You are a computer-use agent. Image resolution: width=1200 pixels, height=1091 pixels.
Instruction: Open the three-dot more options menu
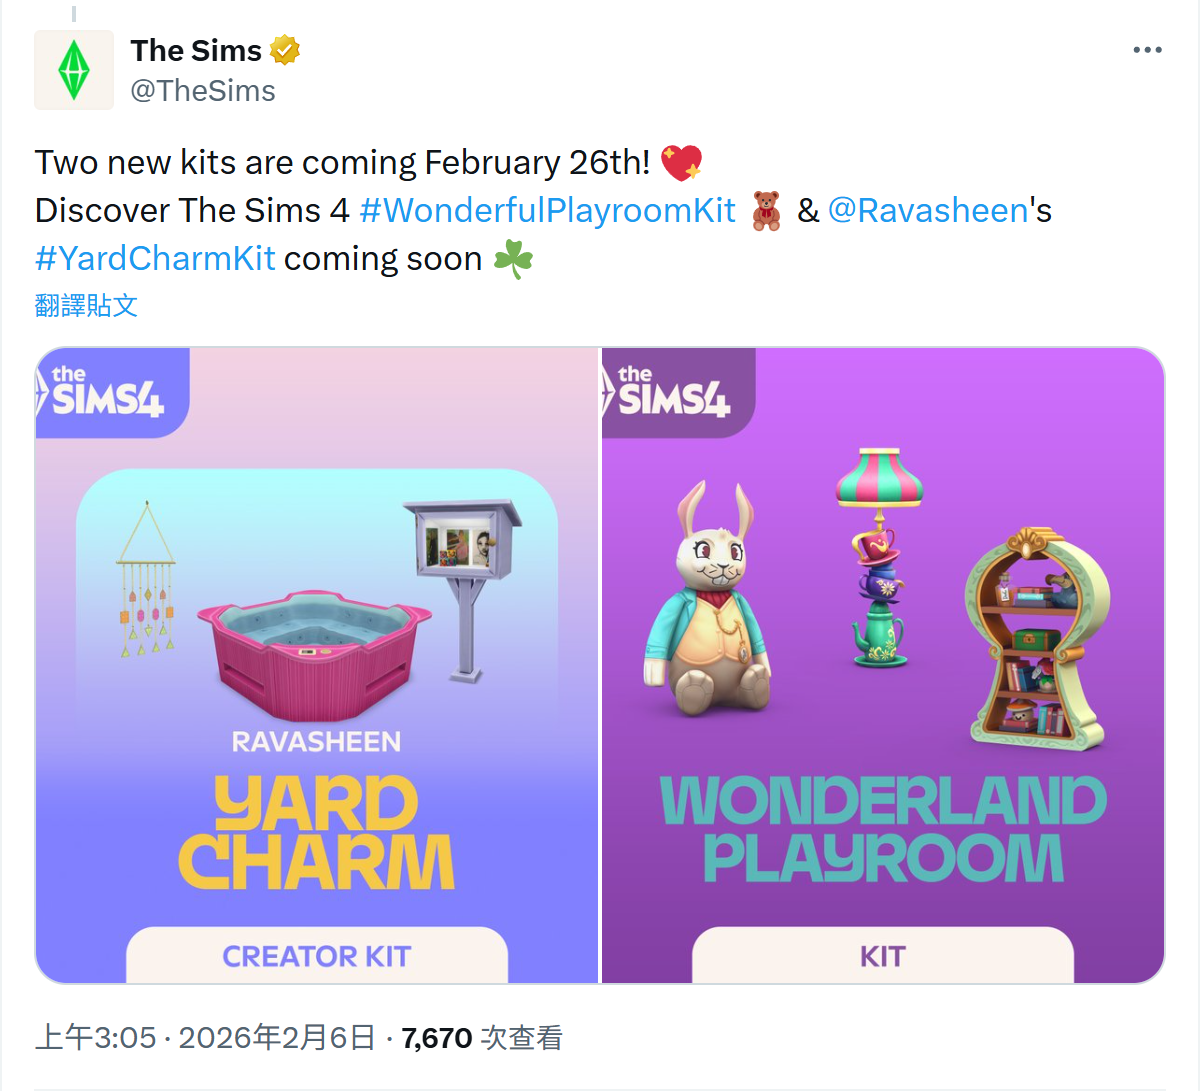1147,50
